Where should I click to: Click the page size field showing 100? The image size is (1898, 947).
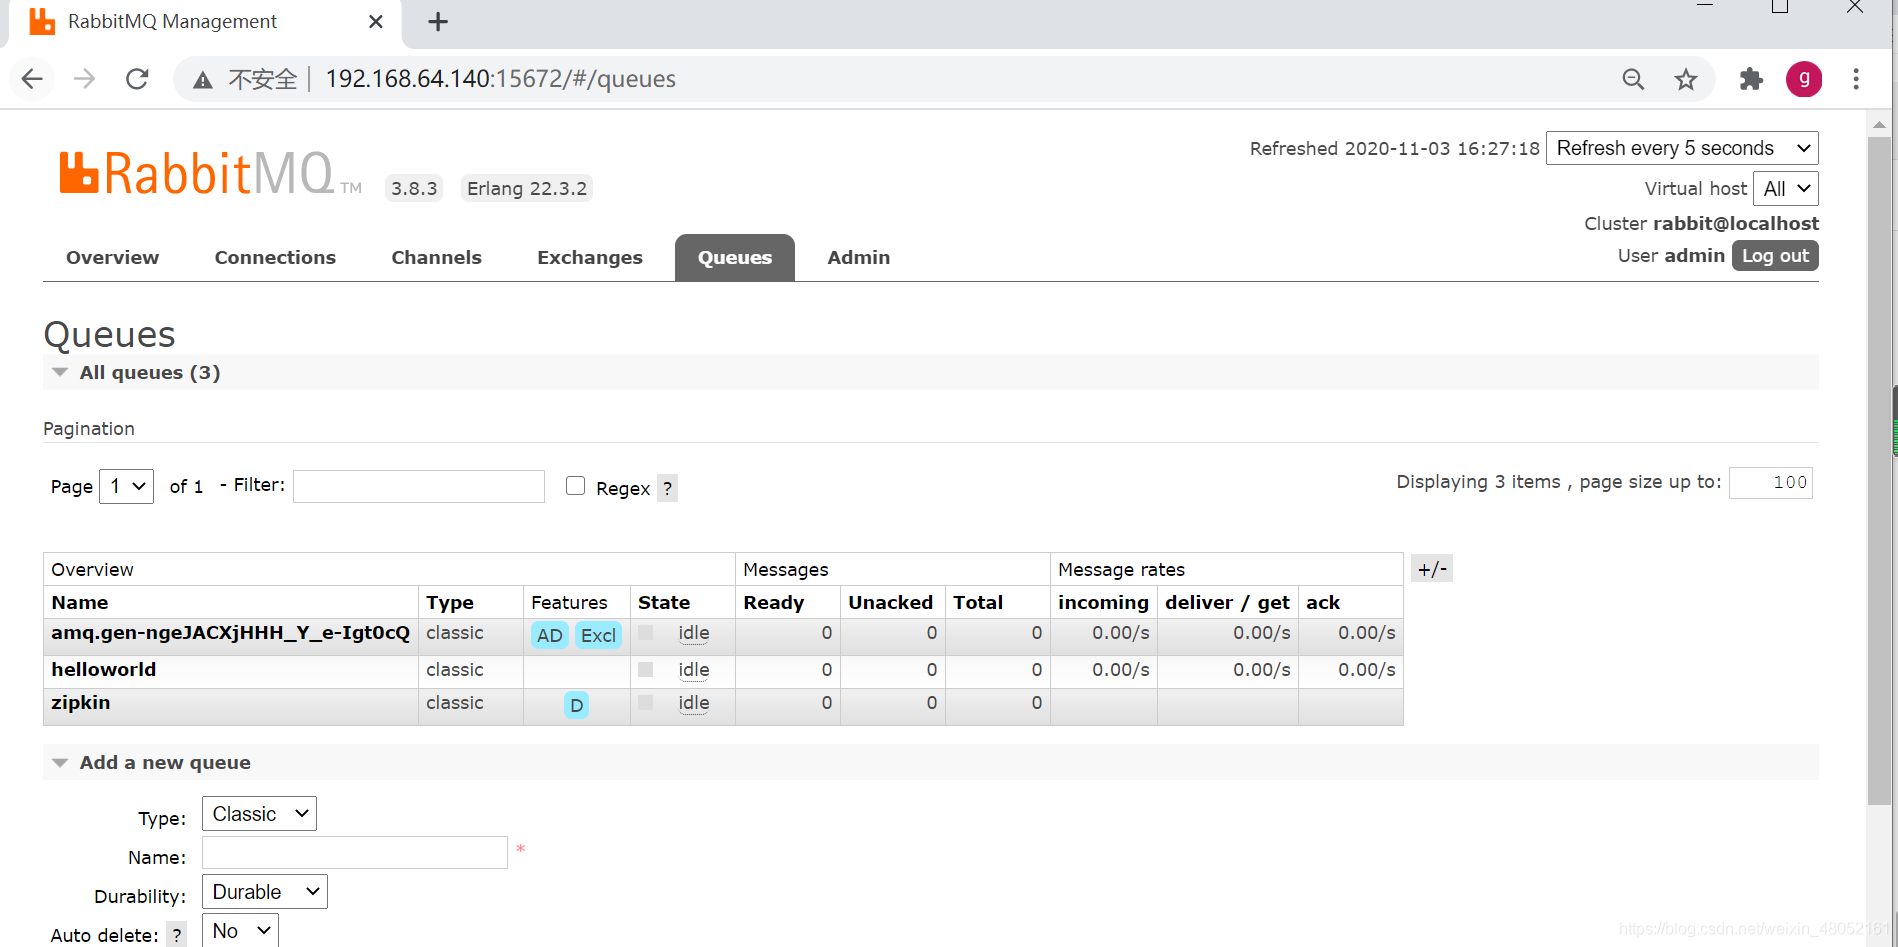(x=1771, y=483)
